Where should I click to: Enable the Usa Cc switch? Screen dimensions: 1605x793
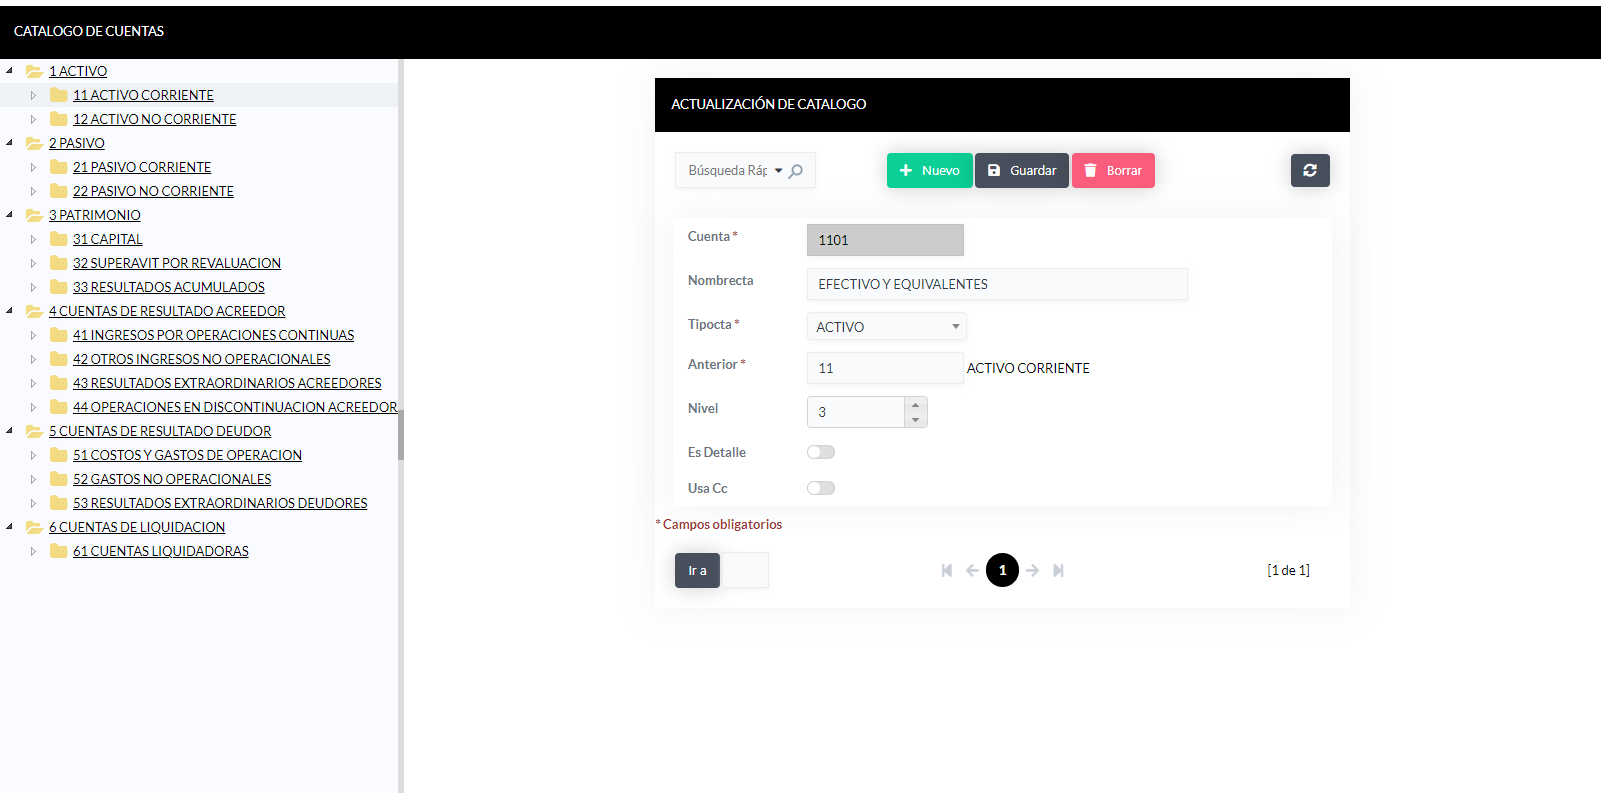tap(821, 488)
